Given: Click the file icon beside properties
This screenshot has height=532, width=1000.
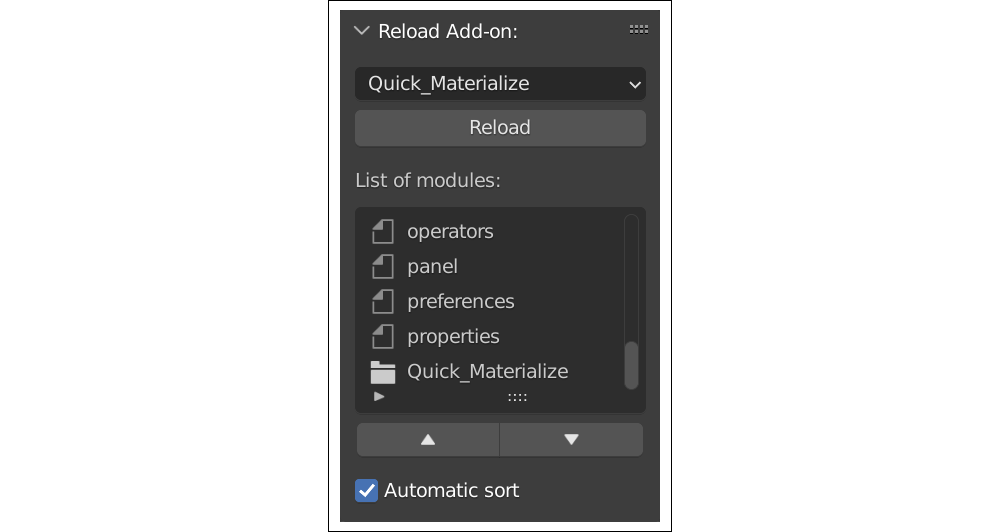Looking at the screenshot, I should 383,337.
